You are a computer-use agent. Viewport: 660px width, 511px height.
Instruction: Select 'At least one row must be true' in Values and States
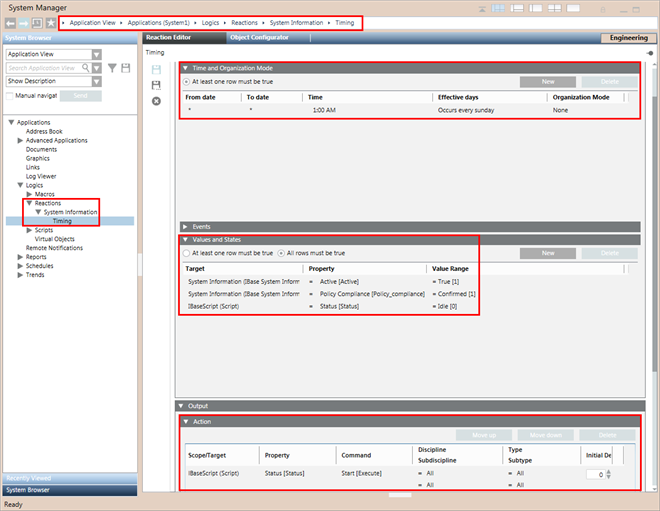(x=187, y=254)
